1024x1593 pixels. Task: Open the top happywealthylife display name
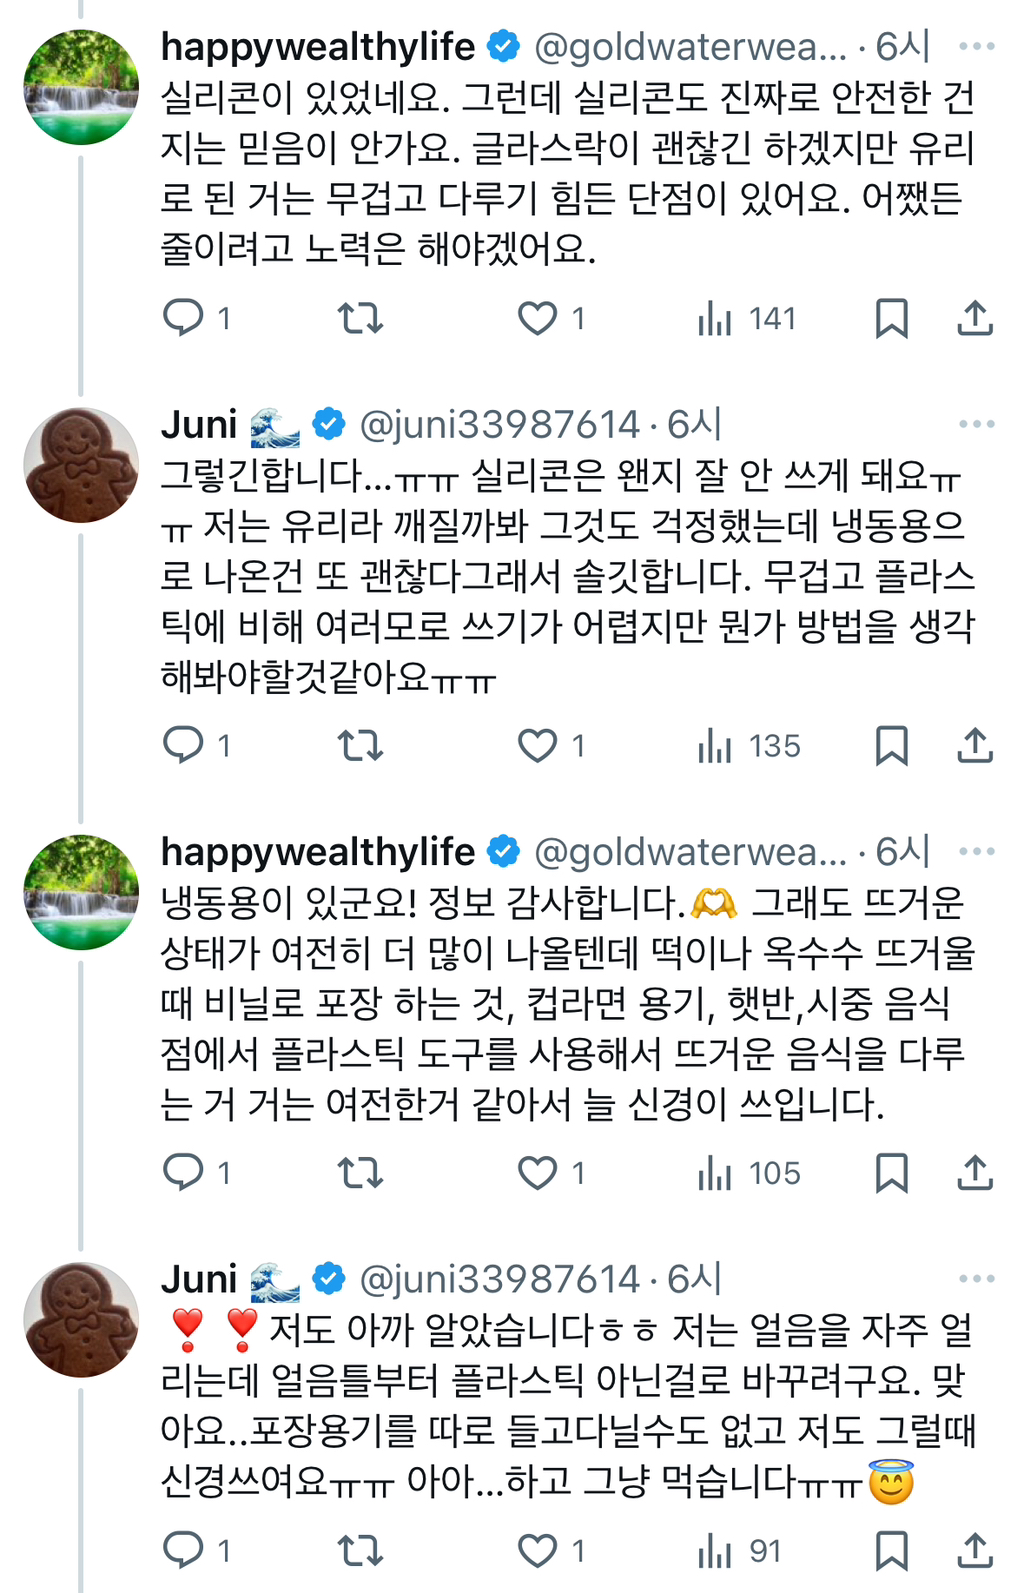point(318,47)
